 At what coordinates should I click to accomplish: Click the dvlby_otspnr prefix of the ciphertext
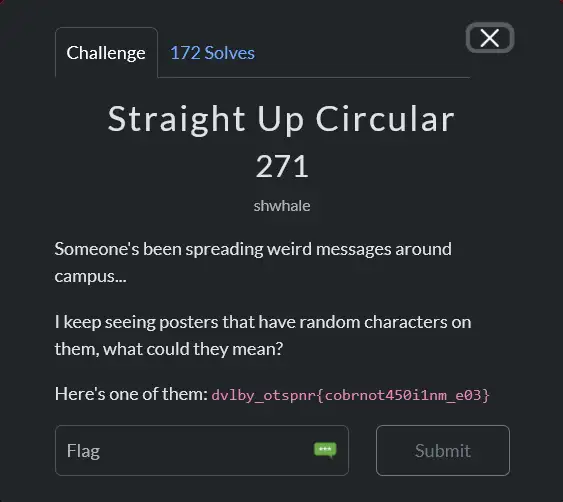(264, 395)
